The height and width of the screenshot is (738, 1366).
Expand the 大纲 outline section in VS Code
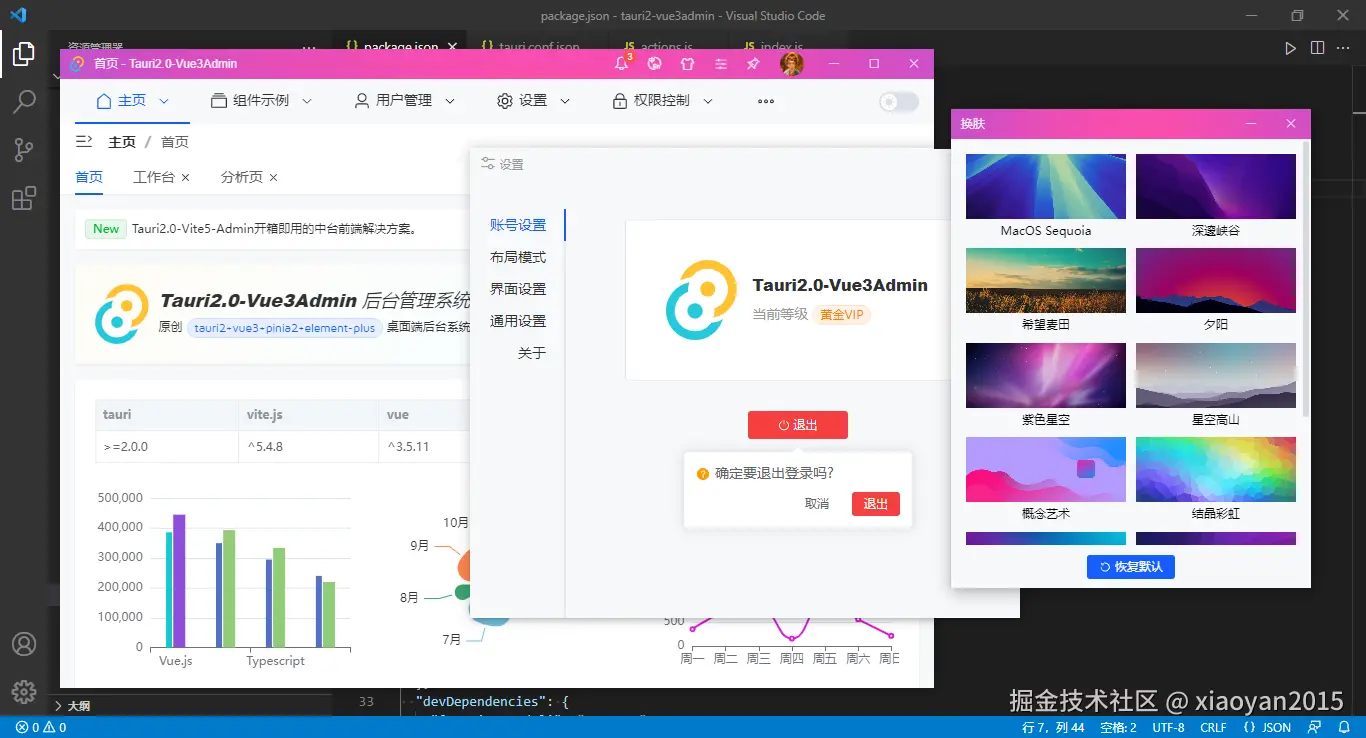point(80,705)
